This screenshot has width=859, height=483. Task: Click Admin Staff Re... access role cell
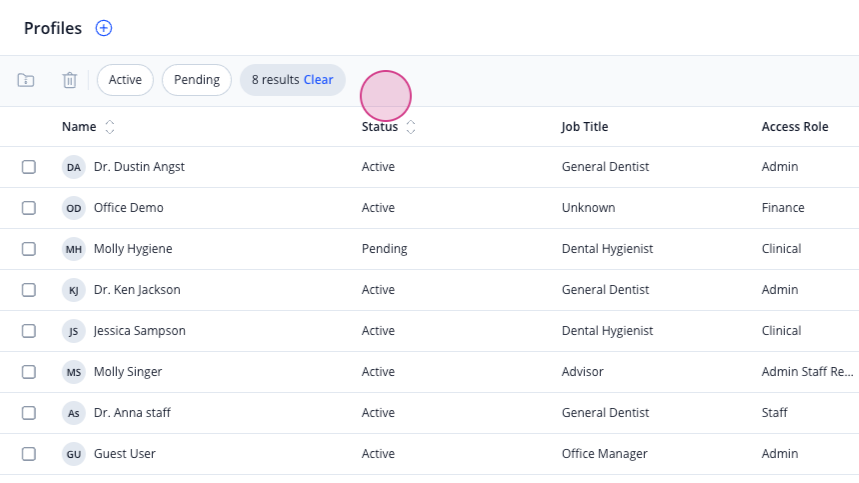tap(808, 372)
